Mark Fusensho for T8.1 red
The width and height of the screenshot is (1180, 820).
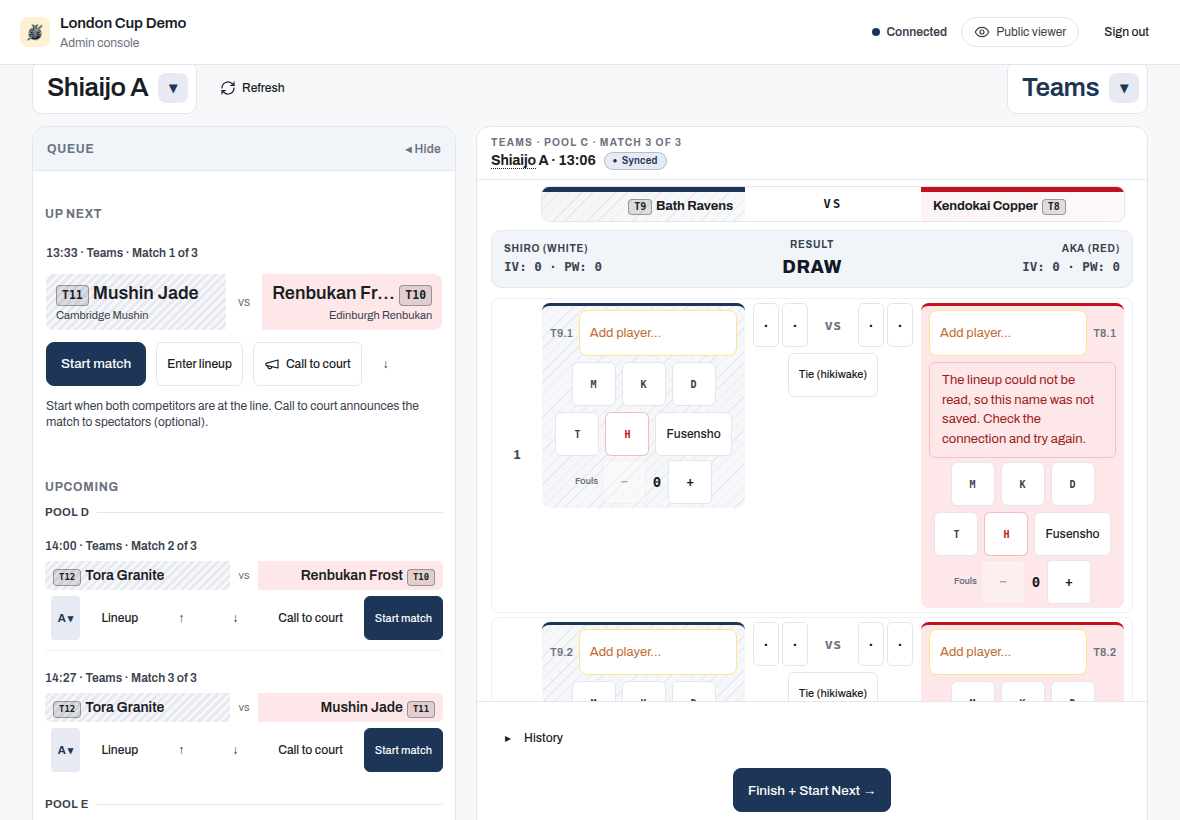(x=1072, y=534)
